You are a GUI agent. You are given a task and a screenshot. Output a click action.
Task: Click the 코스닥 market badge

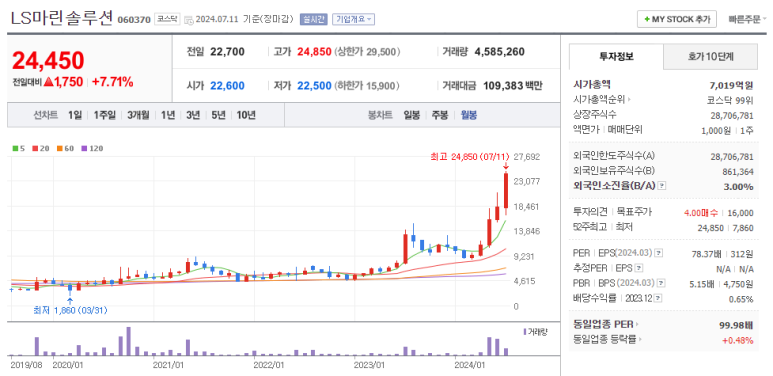167,19
